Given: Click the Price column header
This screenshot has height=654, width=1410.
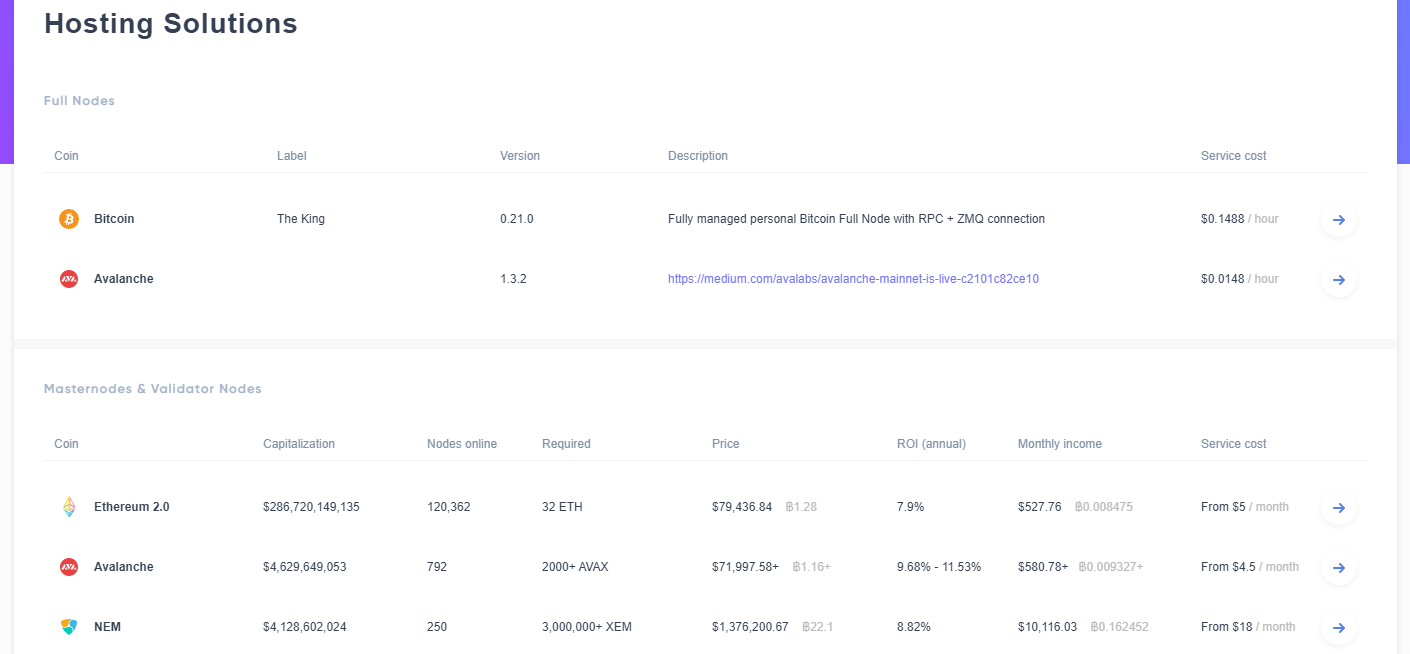Looking at the screenshot, I should click(x=726, y=444).
